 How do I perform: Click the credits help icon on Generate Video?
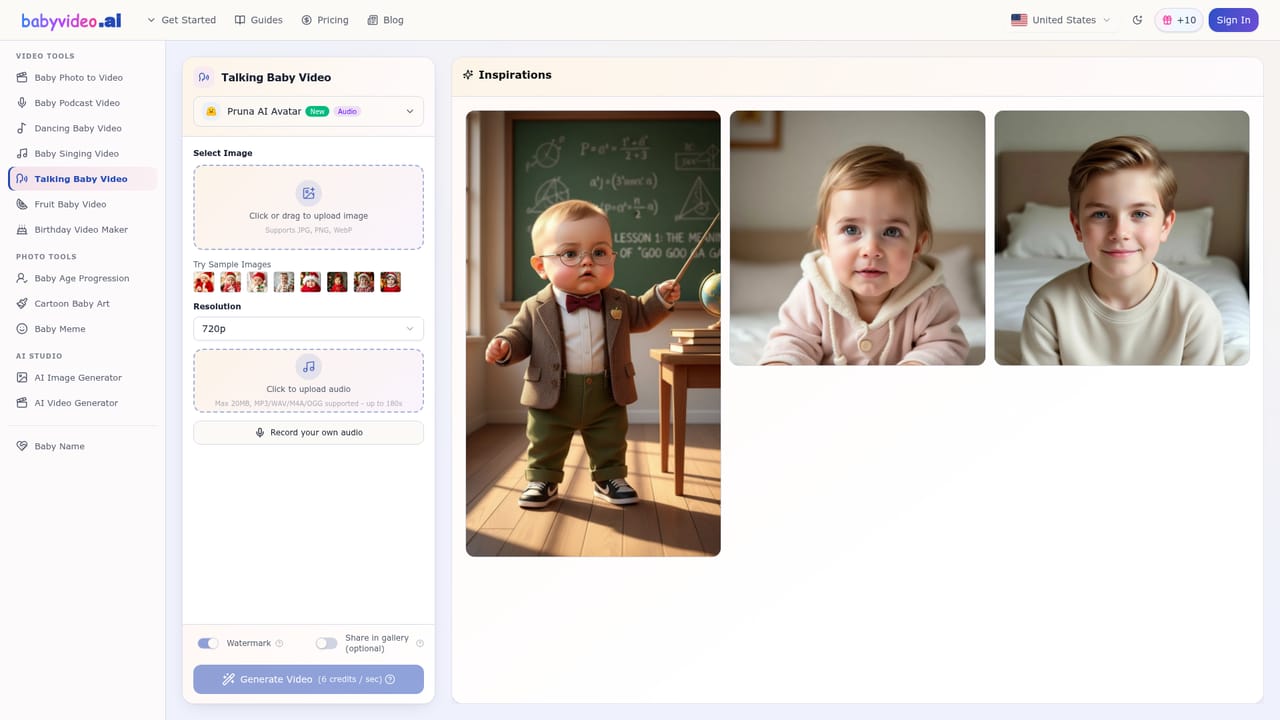click(x=390, y=679)
